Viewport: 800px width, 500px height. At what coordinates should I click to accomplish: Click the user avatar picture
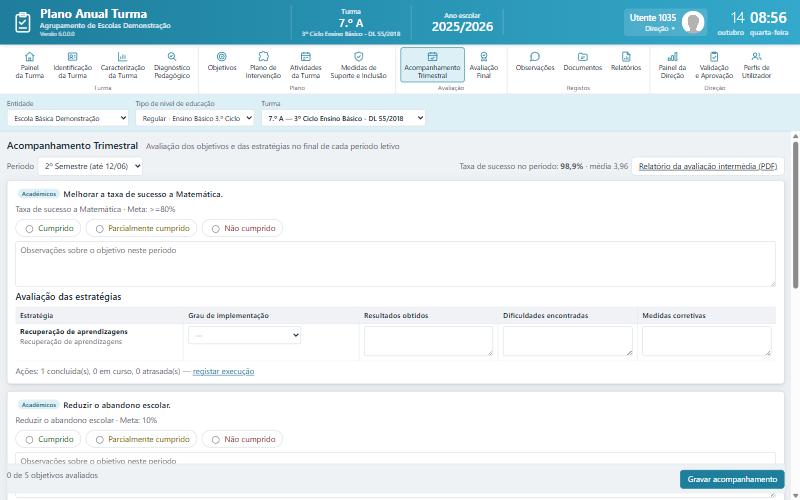click(693, 22)
